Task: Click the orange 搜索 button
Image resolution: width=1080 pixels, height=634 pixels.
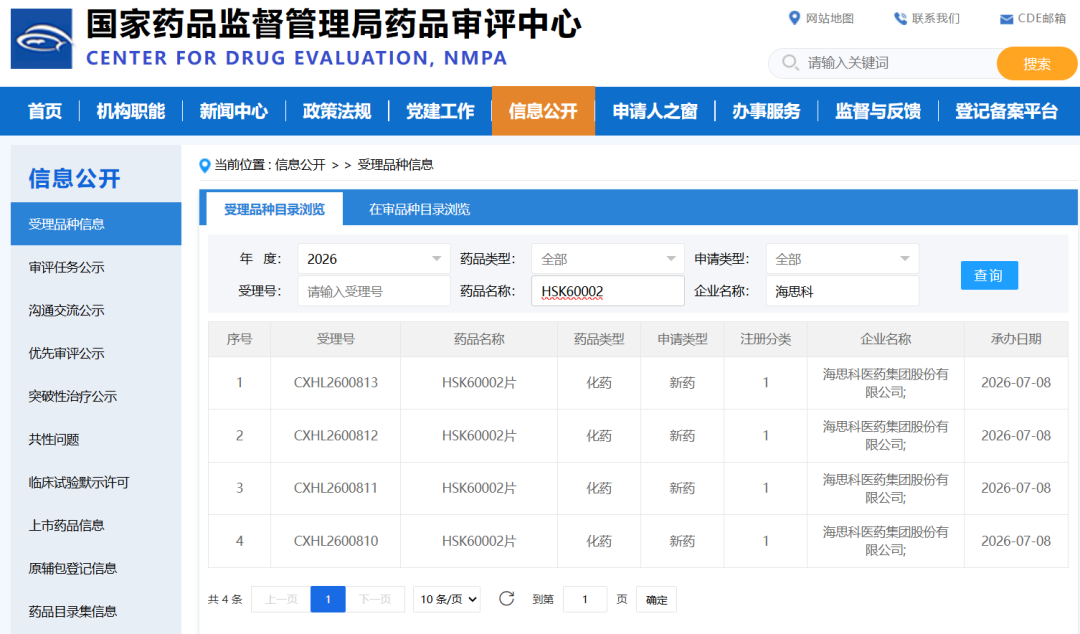Action: pos(1037,64)
